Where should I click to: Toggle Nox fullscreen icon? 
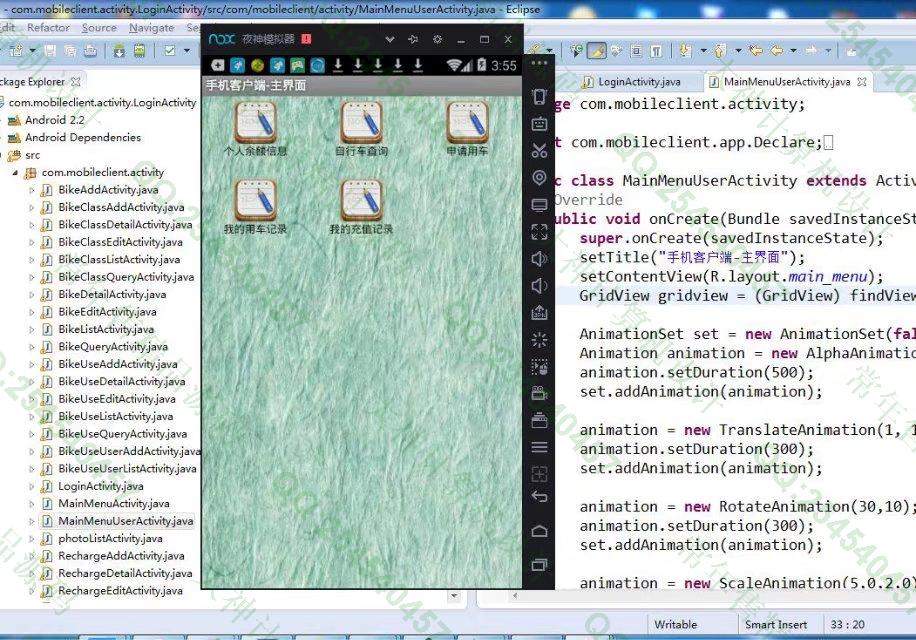pos(539,232)
